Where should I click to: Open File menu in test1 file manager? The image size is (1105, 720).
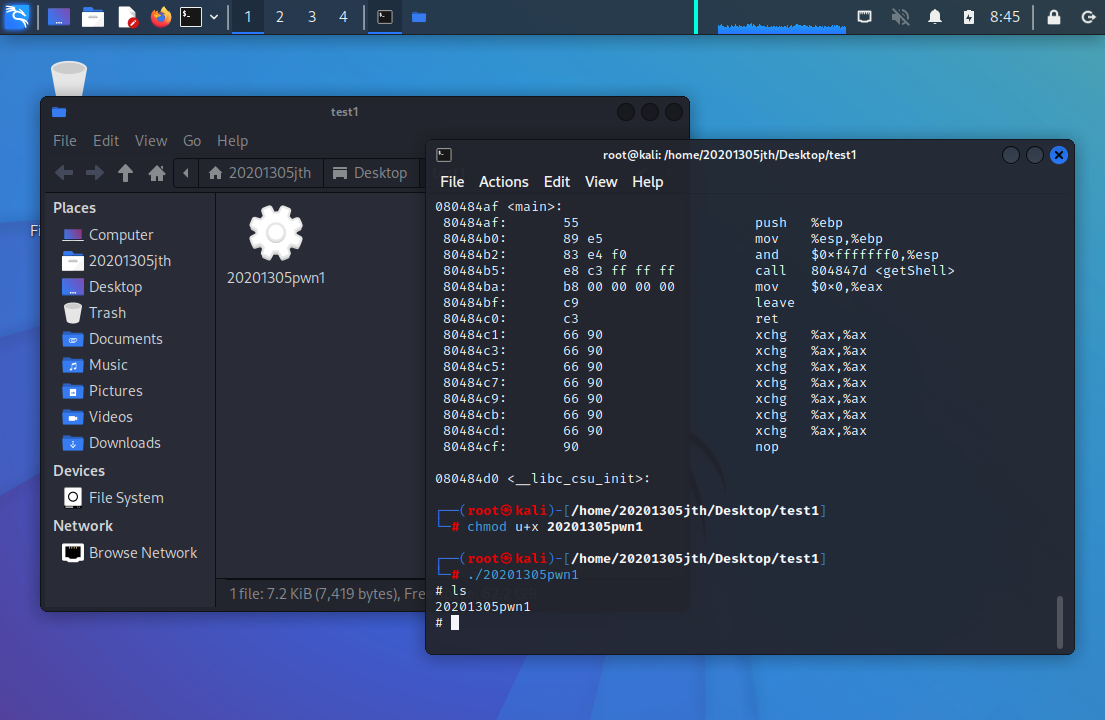pos(65,141)
